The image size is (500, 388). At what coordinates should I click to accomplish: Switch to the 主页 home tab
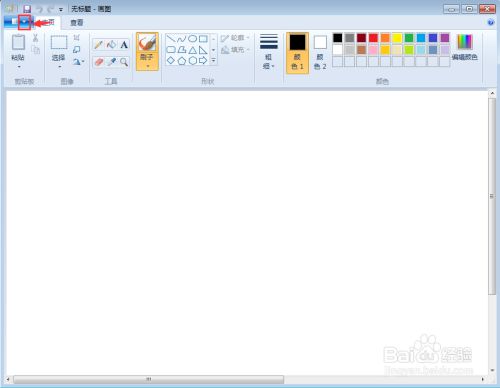[x=47, y=22]
